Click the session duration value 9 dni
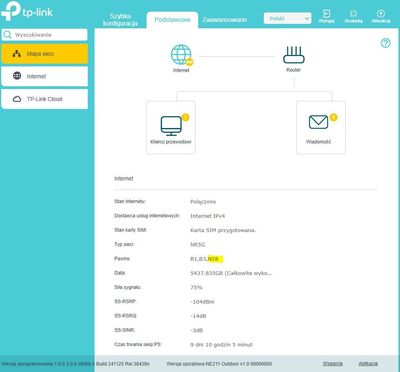This screenshot has height=372, width=400. [221, 345]
